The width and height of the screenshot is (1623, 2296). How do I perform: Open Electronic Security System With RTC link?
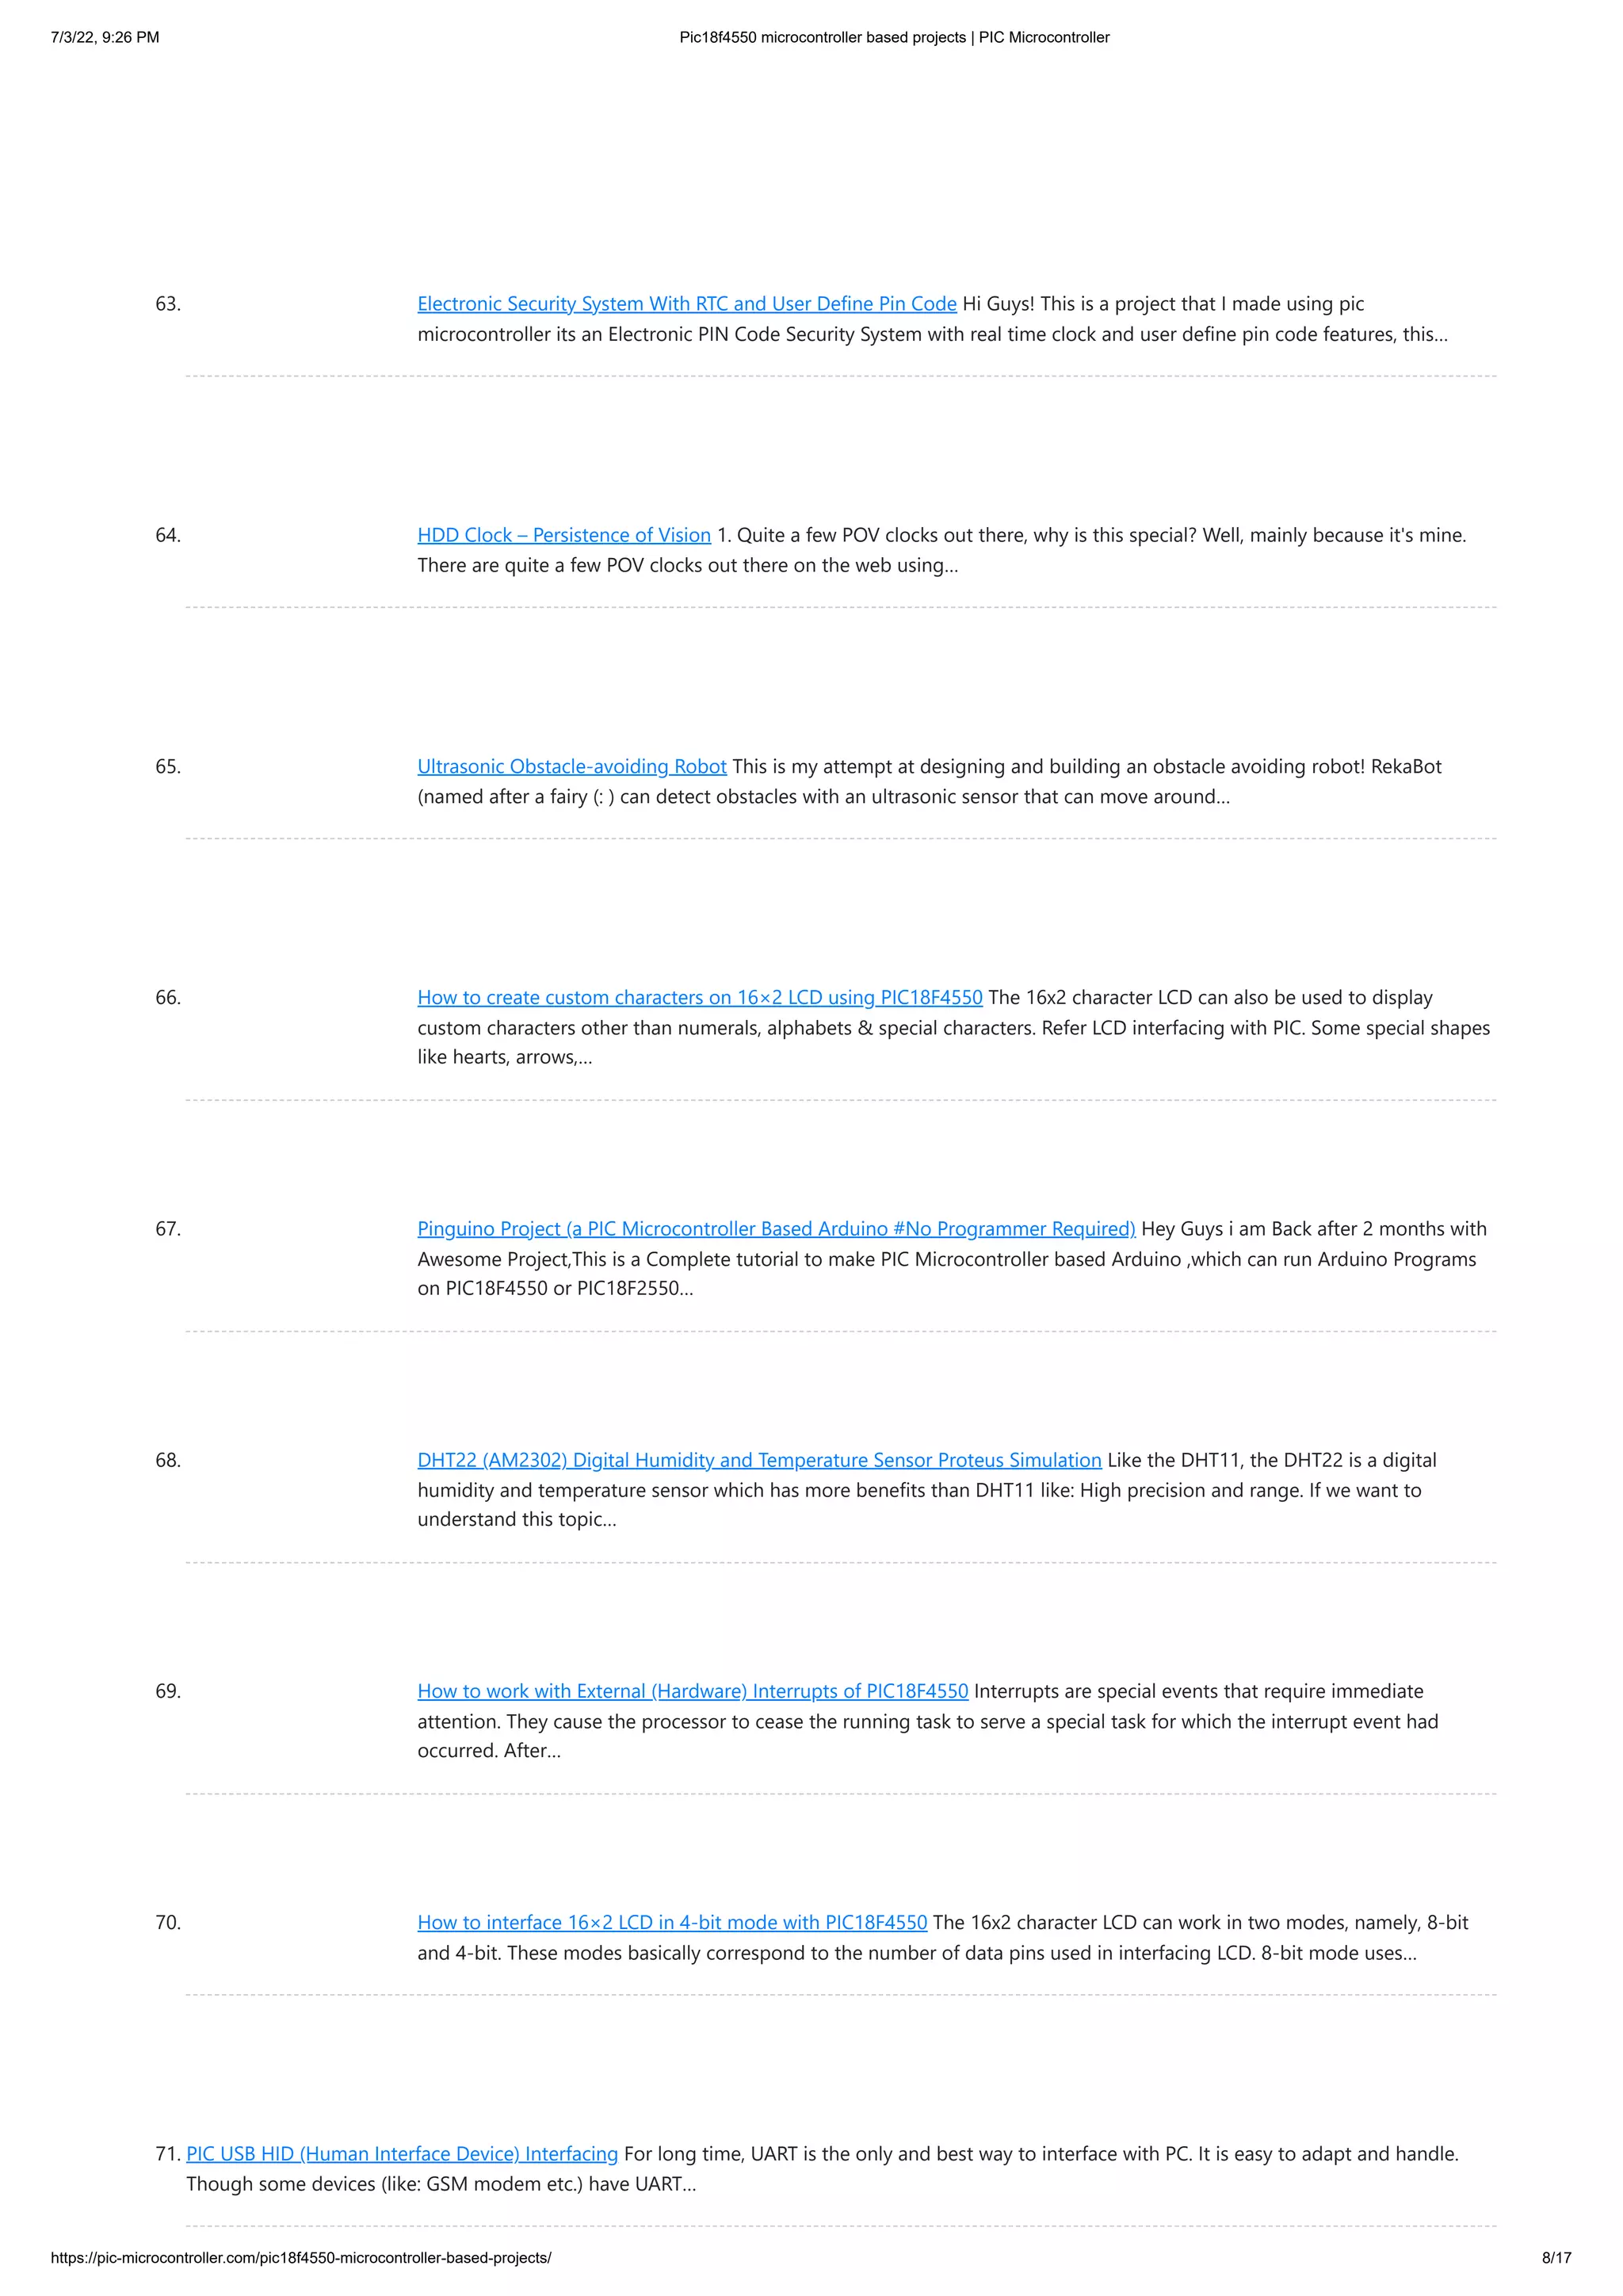click(687, 304)
